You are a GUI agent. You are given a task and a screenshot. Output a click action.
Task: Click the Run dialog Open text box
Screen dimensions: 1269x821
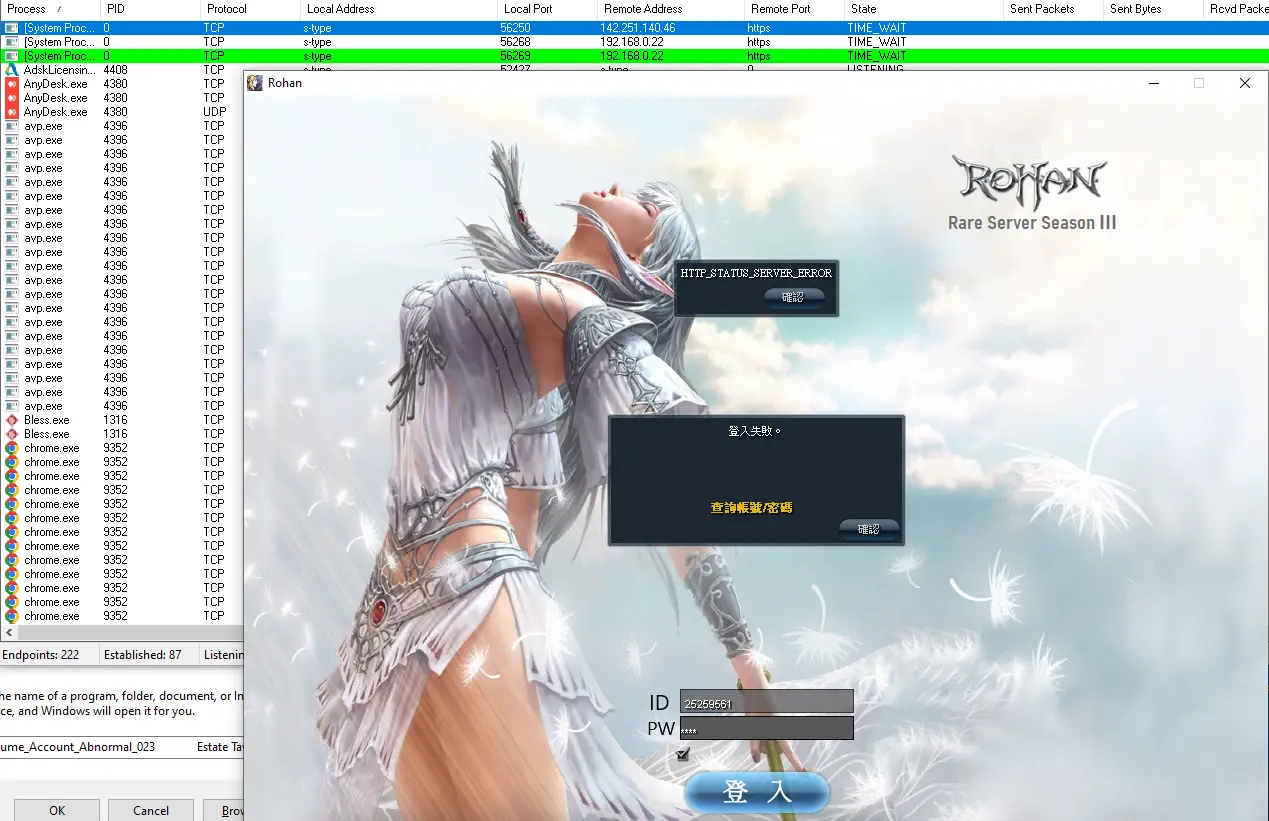pyautogui.click(x=121, y=747)
